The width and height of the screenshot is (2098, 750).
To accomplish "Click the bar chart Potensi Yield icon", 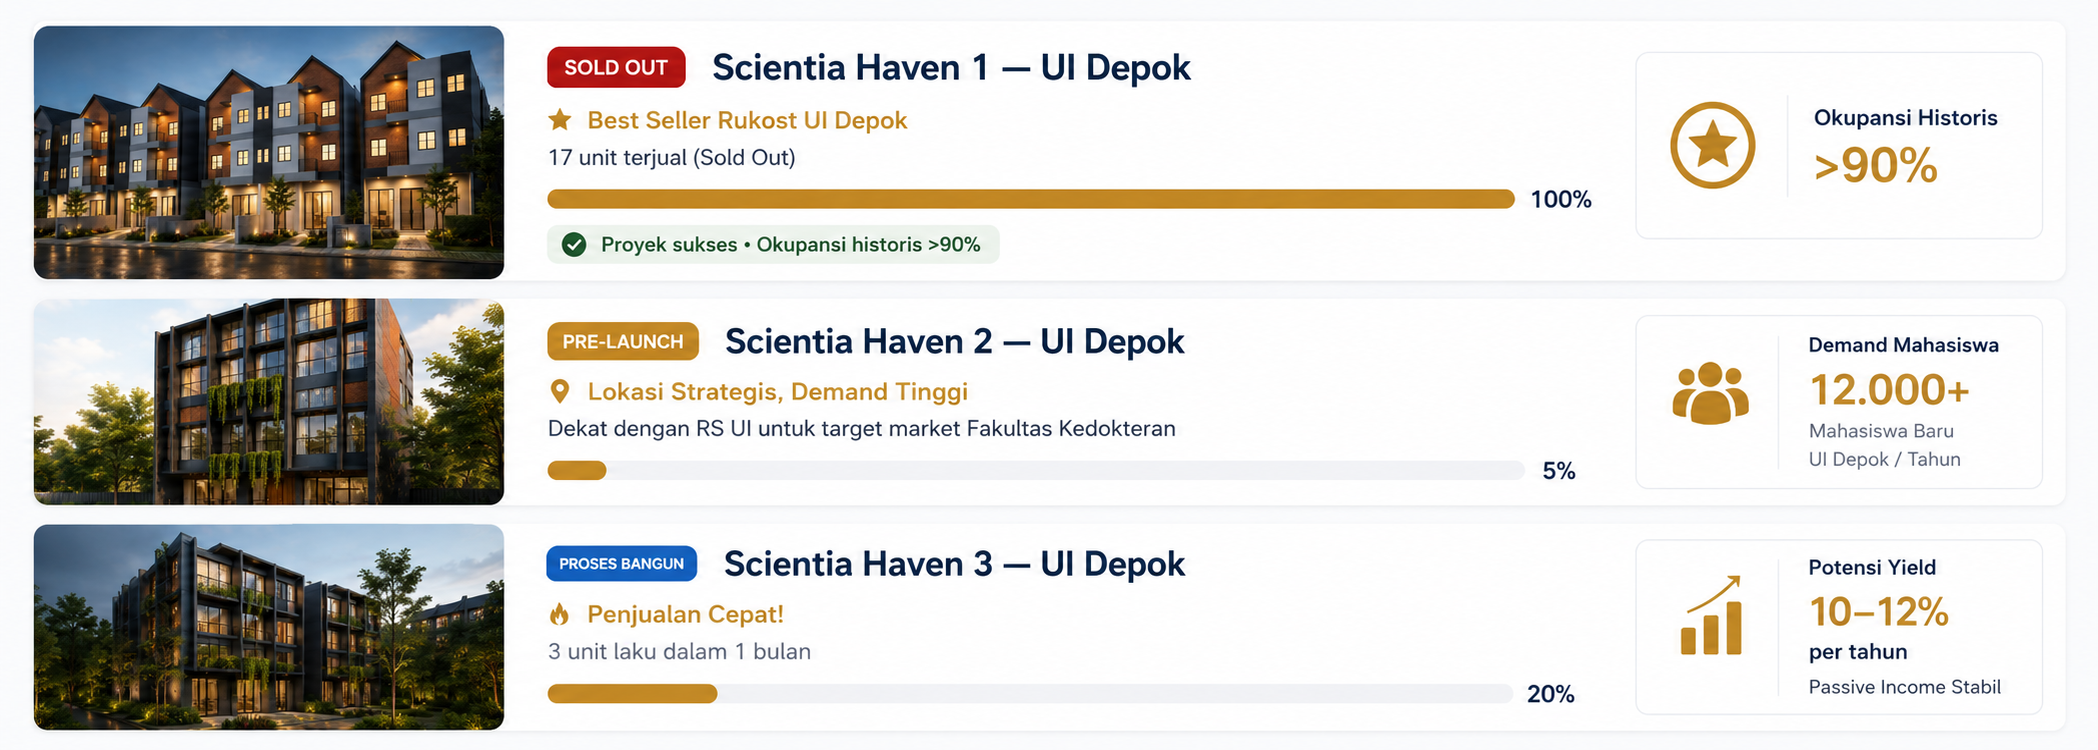I will pos(1711,615).
